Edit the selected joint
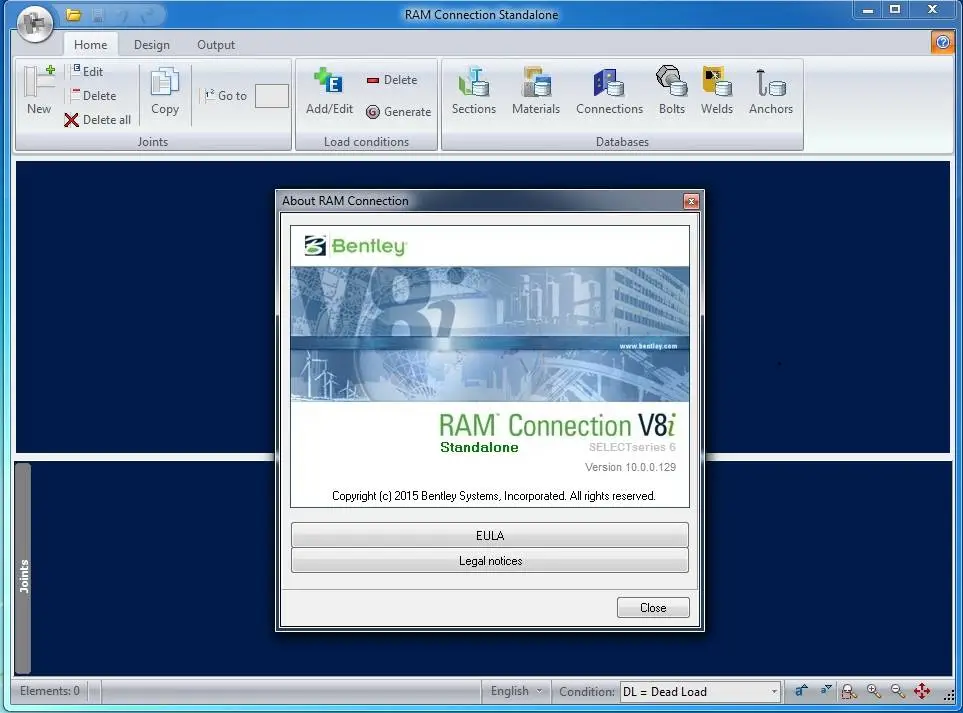The height and width of the screenshot is (713, 963). pyautogui.click(x=87, y=71)
